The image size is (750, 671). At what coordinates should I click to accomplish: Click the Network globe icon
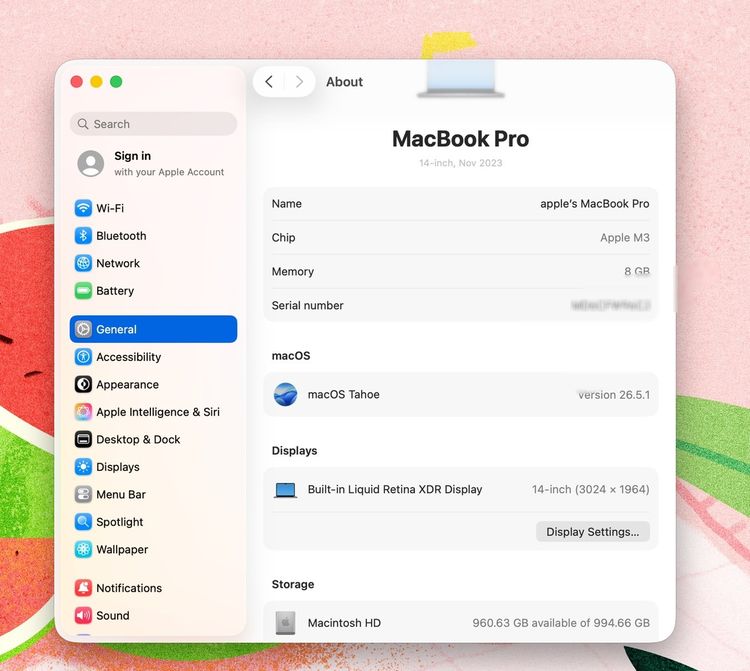(83, 263)
